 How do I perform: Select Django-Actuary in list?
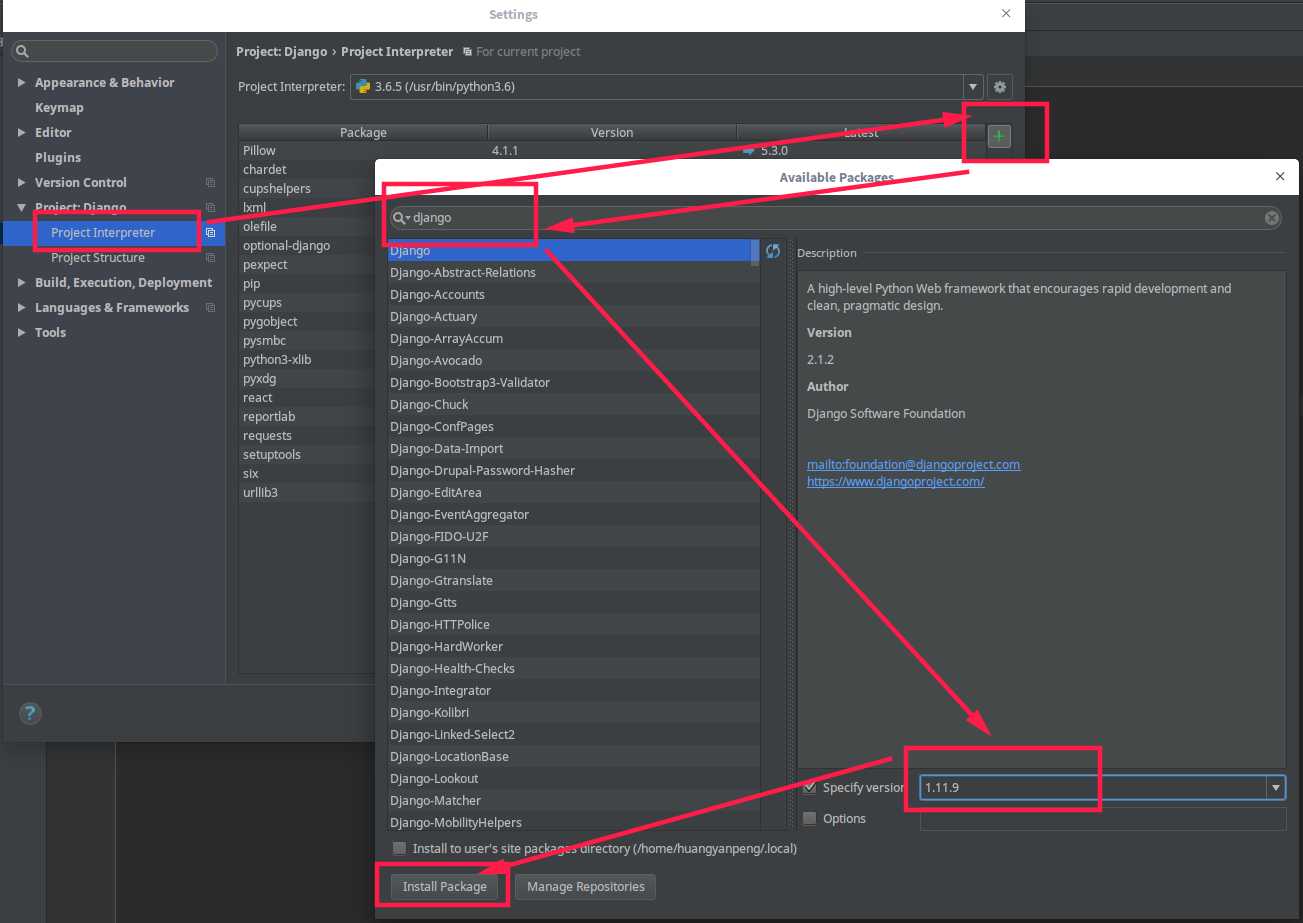click(573, 317)
